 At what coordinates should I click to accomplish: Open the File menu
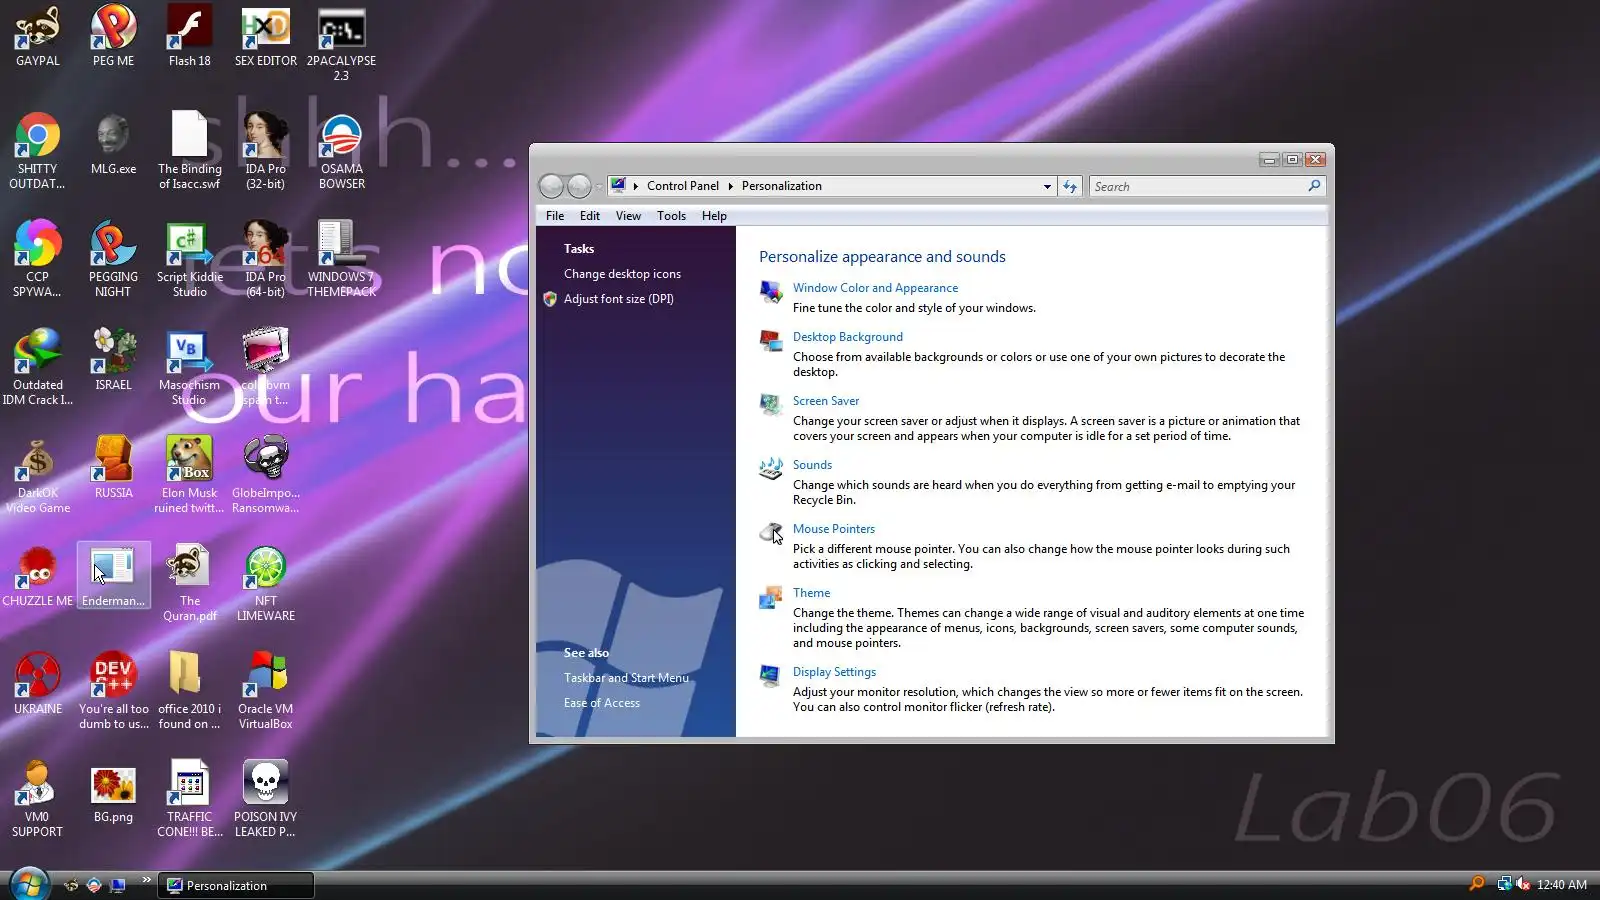555,216
